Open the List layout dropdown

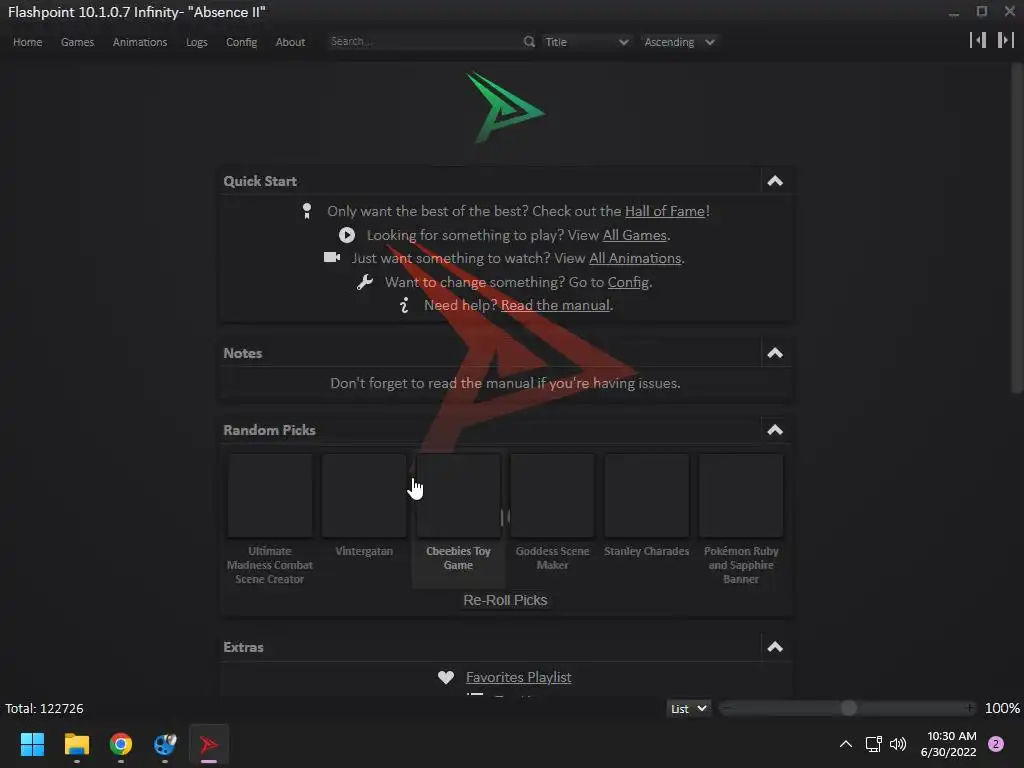tap(688, 709)
